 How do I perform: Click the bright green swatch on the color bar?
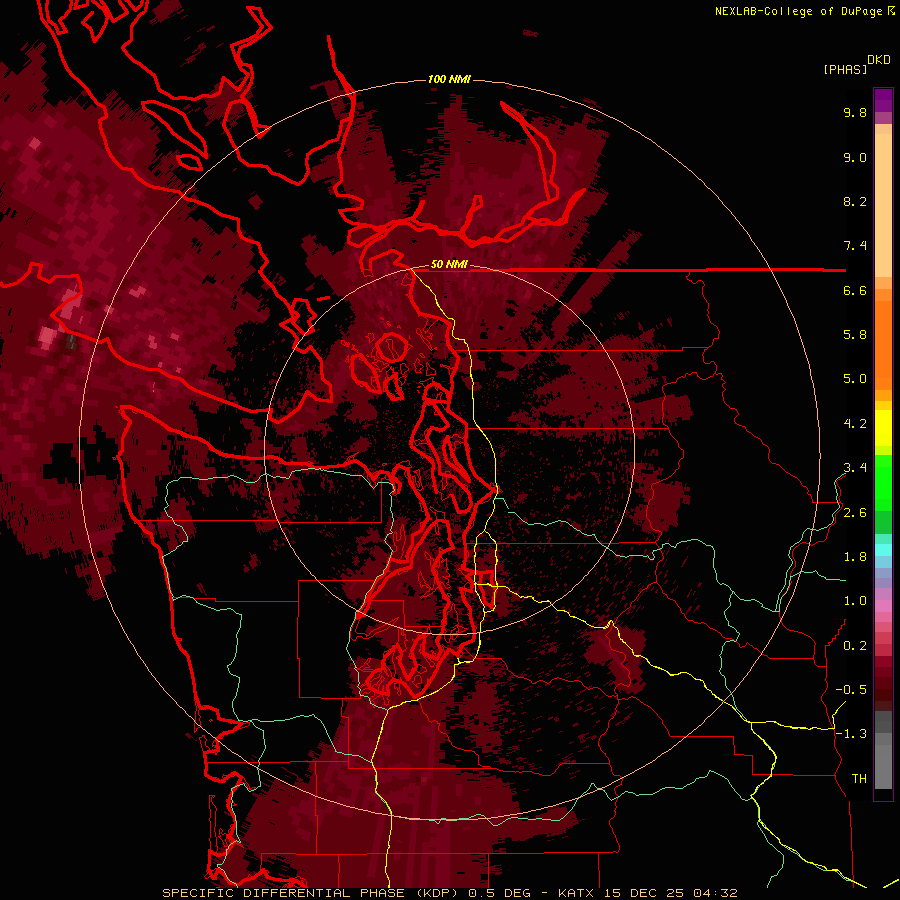click(883, 482)
